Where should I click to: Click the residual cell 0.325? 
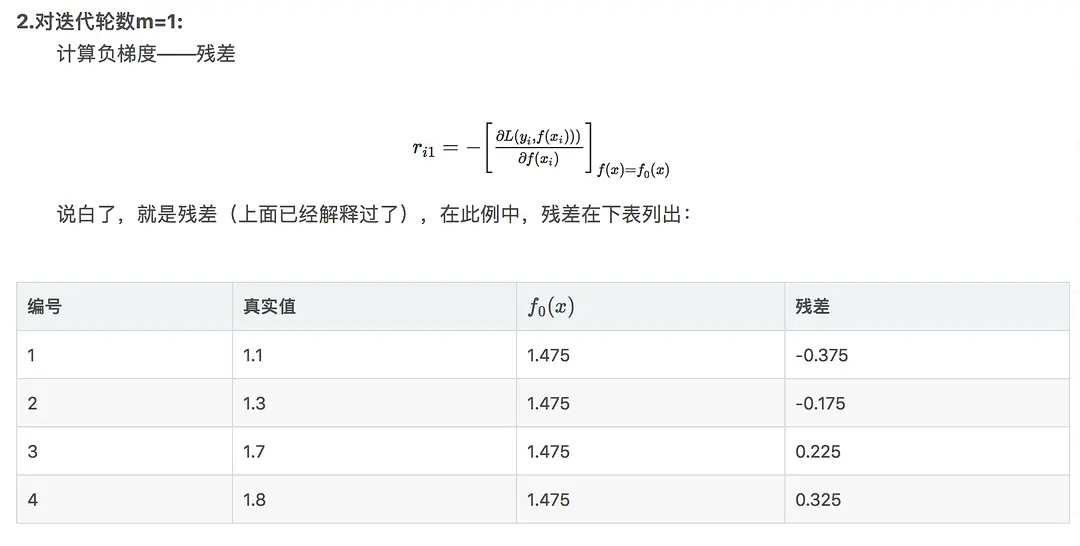(x=818, y=499)
